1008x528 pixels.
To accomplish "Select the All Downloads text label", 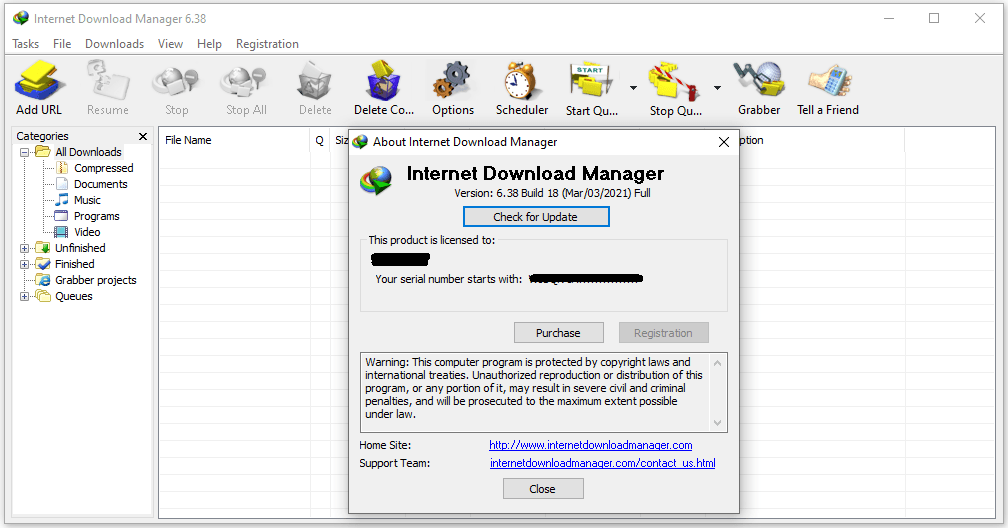I will [88, 152].
